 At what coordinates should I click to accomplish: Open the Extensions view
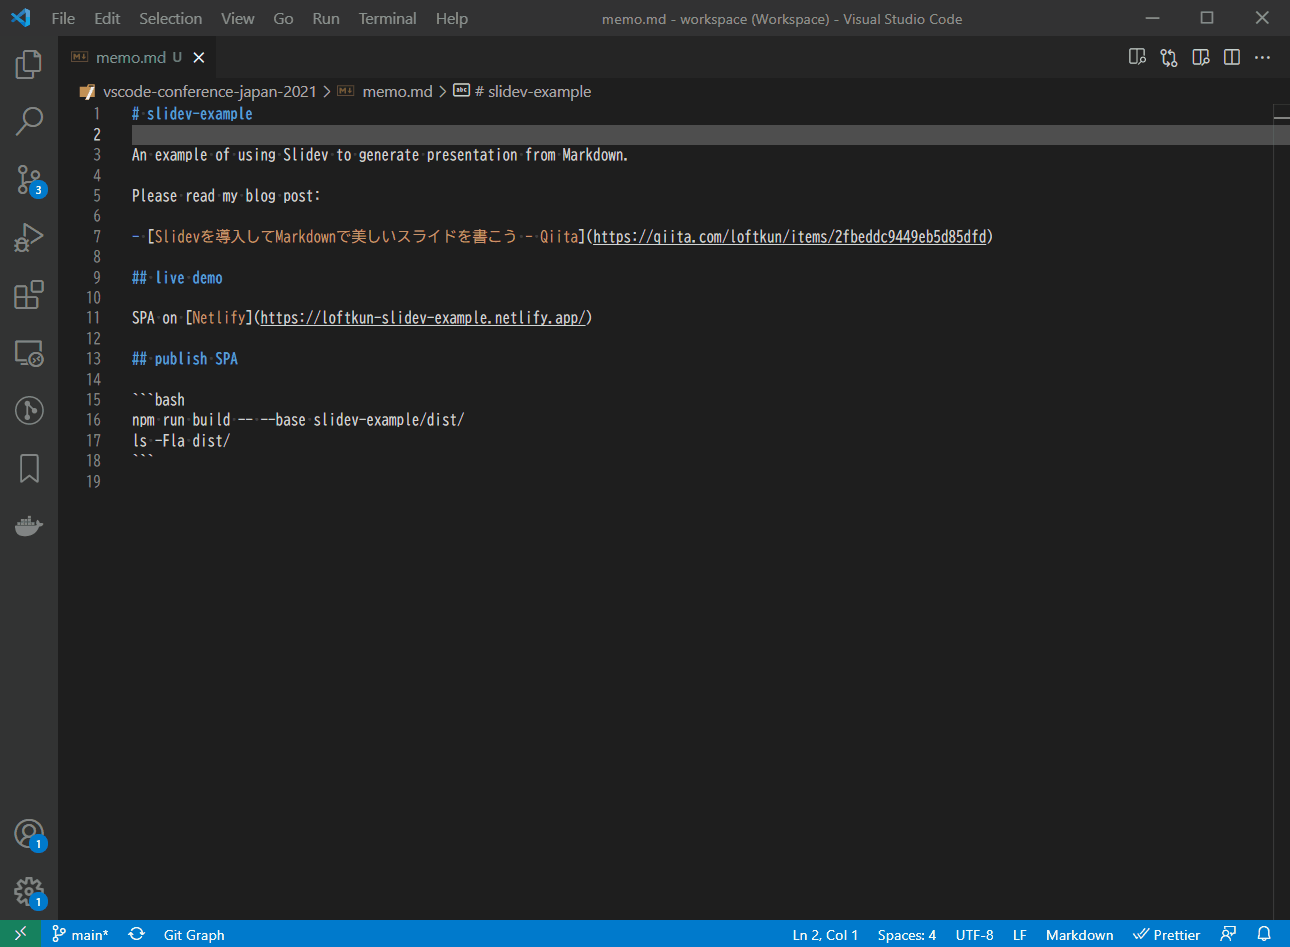pos(29,295)
